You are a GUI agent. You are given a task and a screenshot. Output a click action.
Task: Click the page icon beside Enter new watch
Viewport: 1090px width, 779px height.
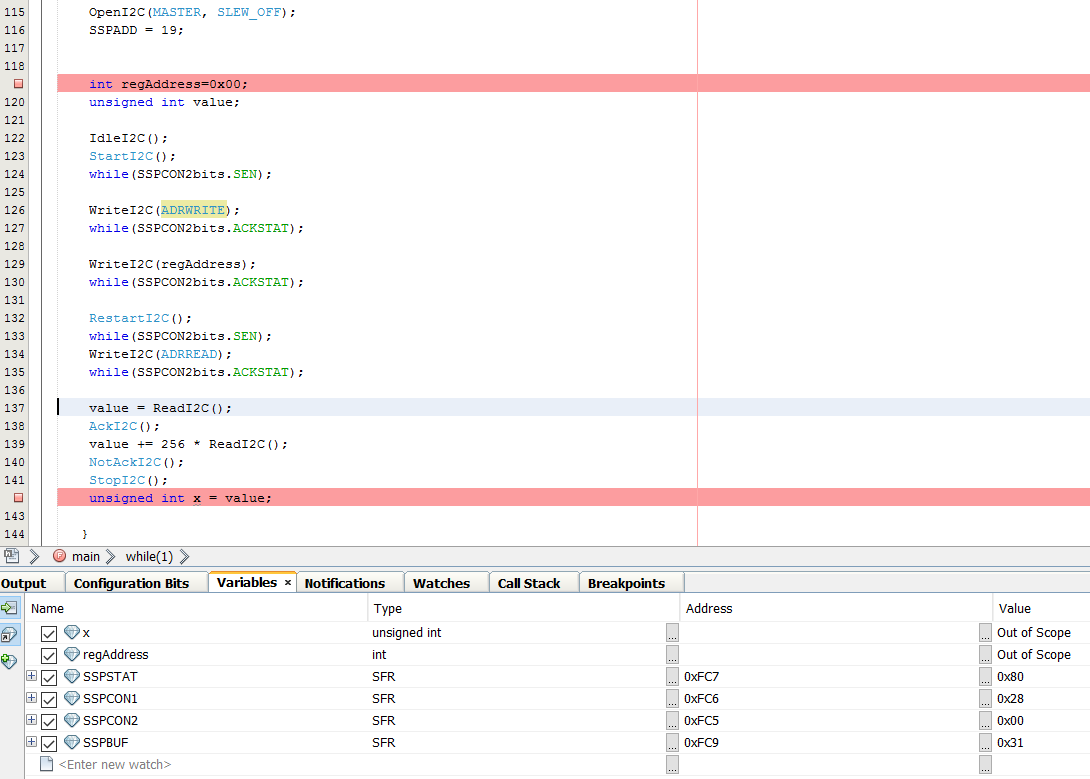[x=47, y=764]
